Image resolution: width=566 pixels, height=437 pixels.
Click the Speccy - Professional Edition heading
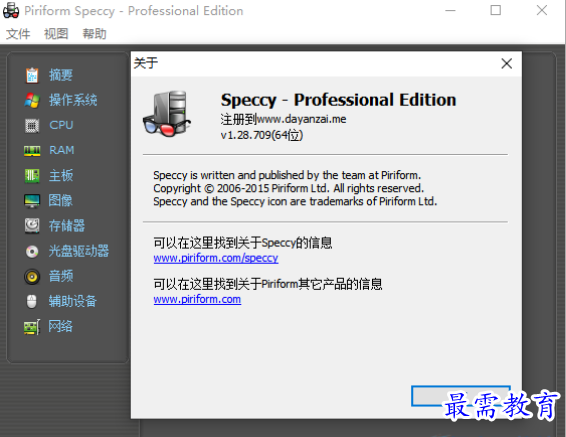coord(339,100)
